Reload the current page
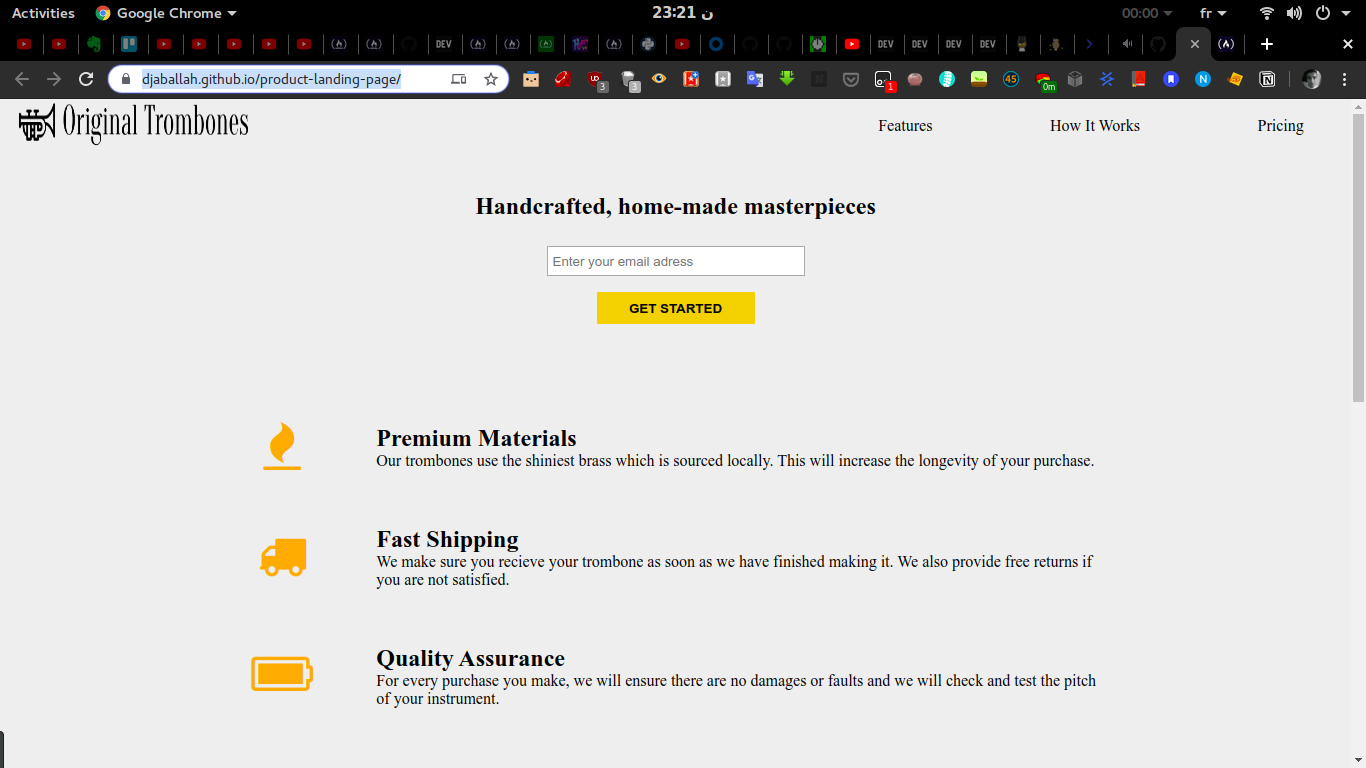 tap(86, 79)
